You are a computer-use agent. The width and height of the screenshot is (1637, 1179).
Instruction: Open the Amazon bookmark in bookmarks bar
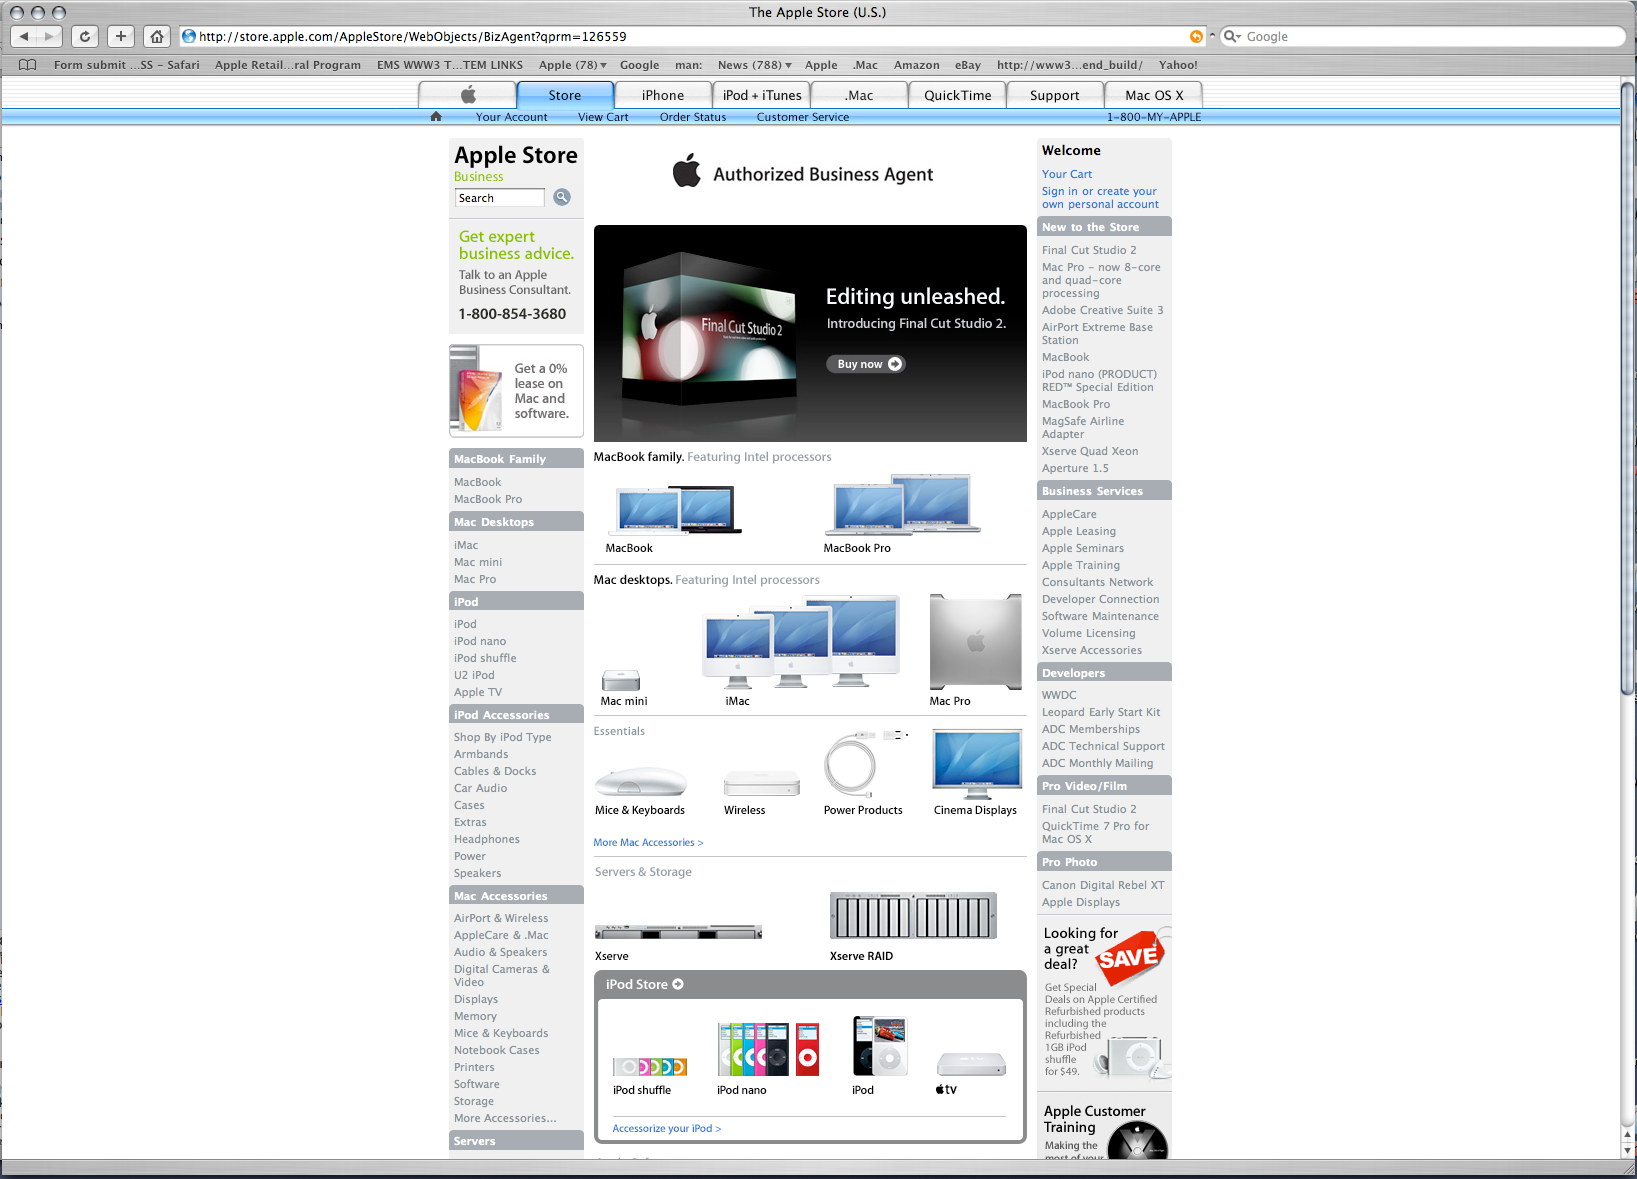pos(916,65)
